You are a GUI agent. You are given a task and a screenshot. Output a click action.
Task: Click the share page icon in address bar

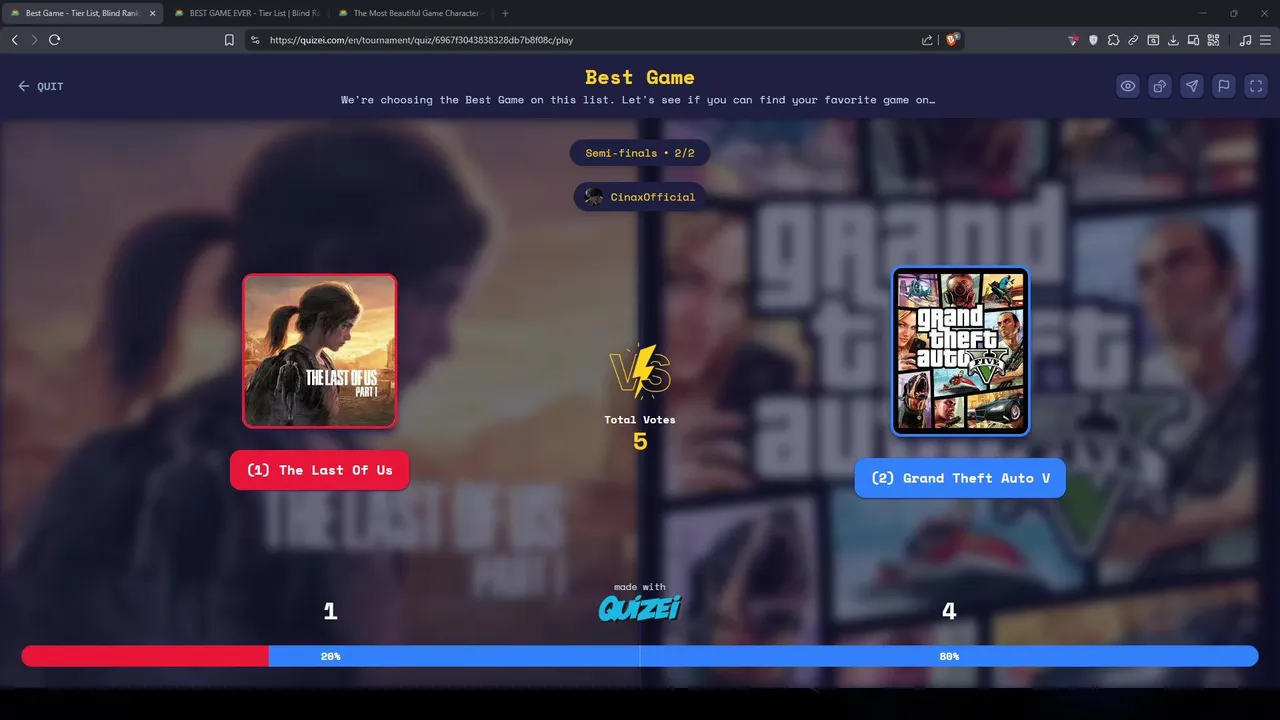pyautogui.click(x=927, y=40)
